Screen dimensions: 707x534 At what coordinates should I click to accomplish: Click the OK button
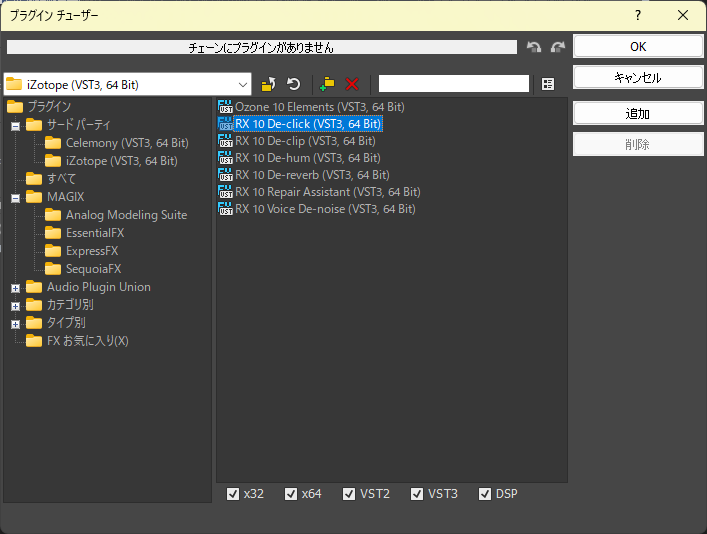point(638,46)
